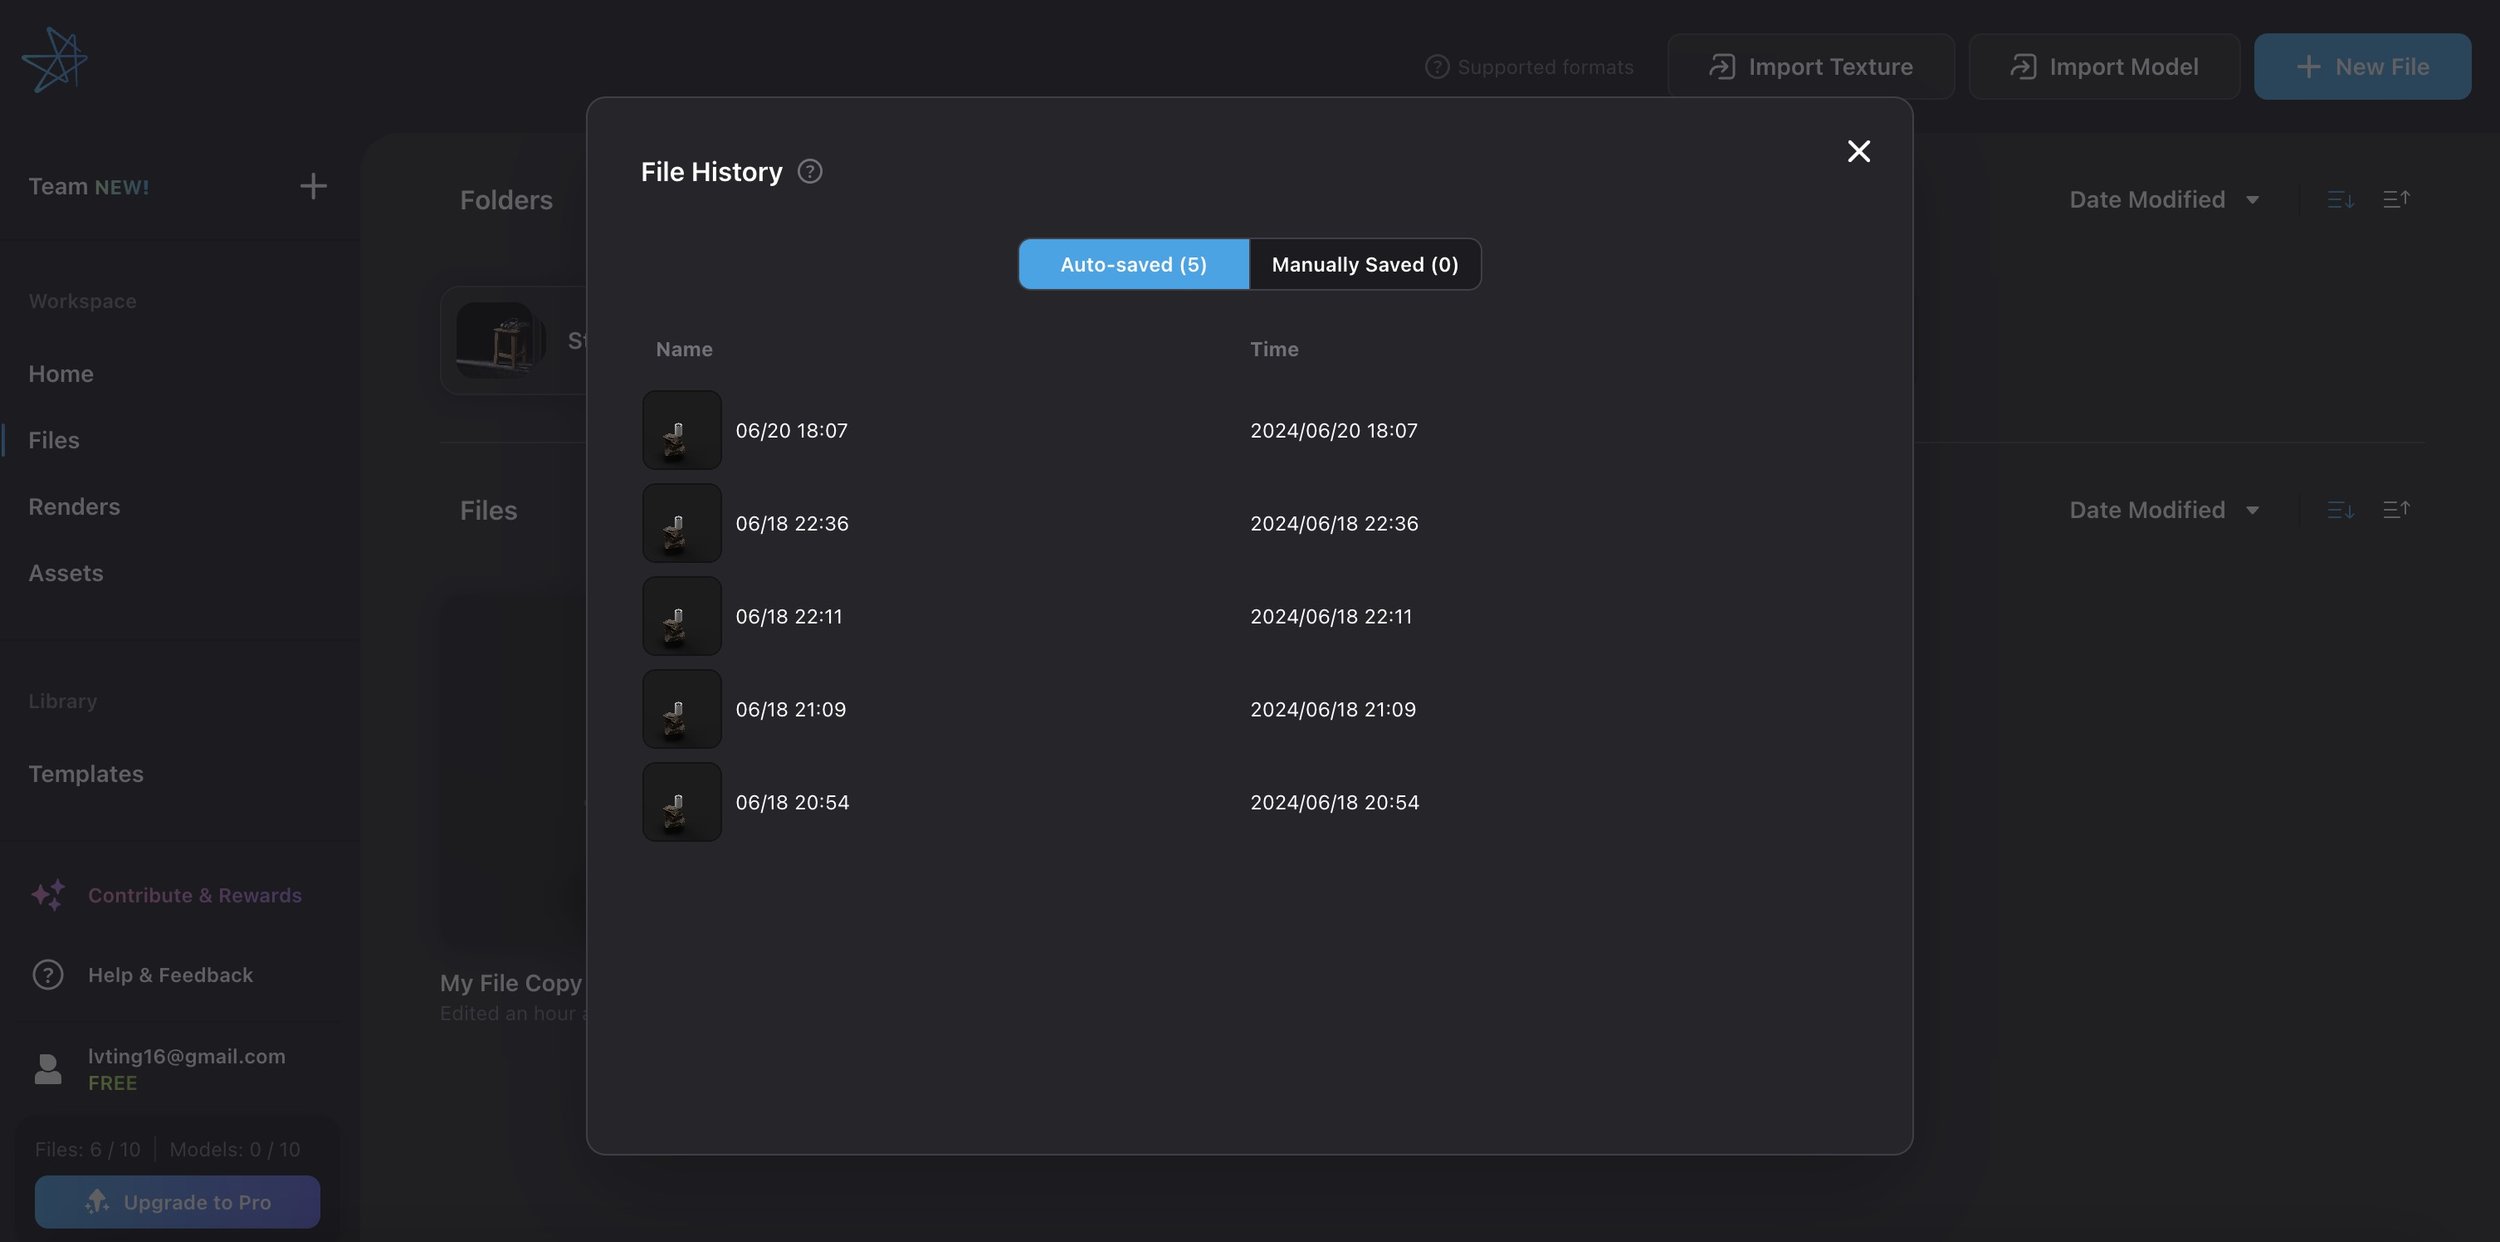
Task: Go to Templates in the Library
Action: [86, 774]
